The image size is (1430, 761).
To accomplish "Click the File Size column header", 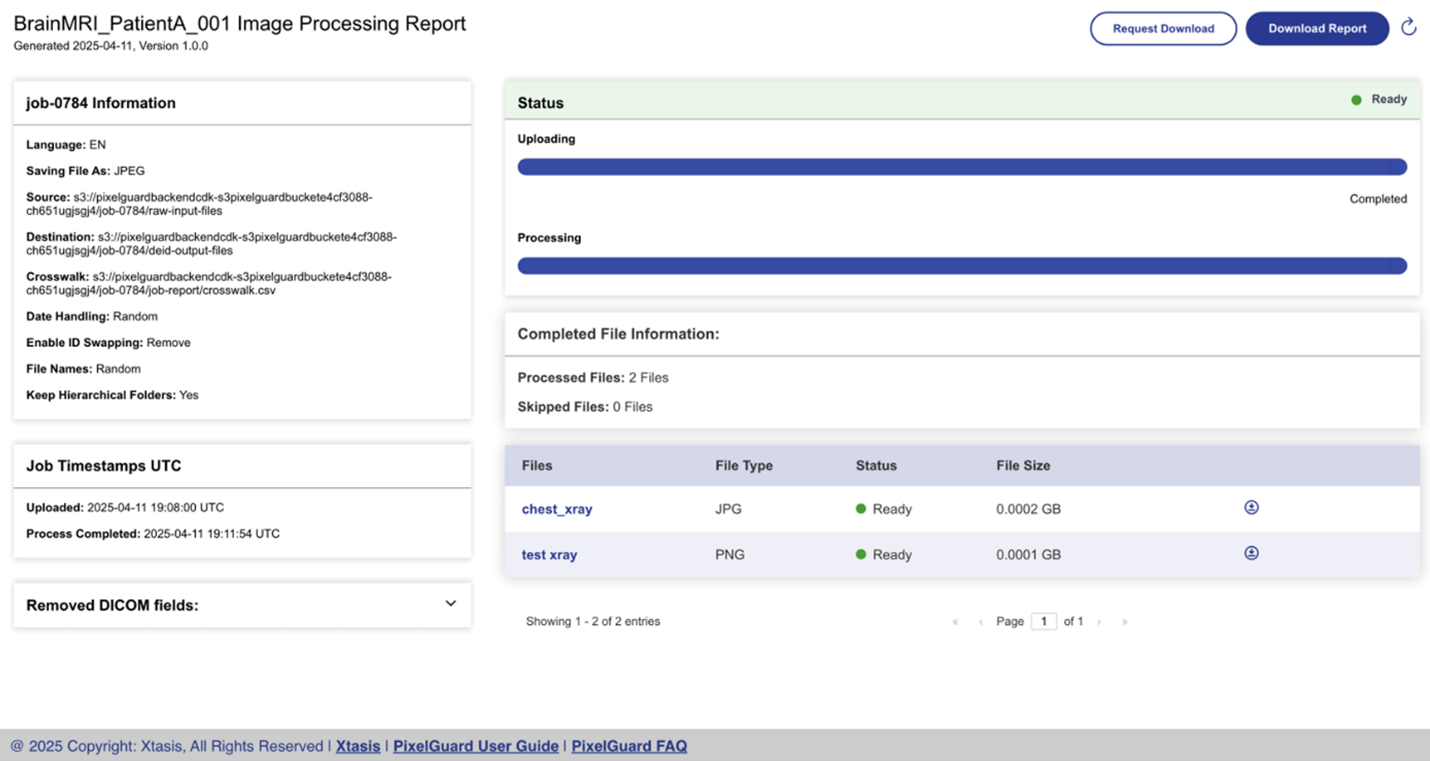I will pos(1023,466).
